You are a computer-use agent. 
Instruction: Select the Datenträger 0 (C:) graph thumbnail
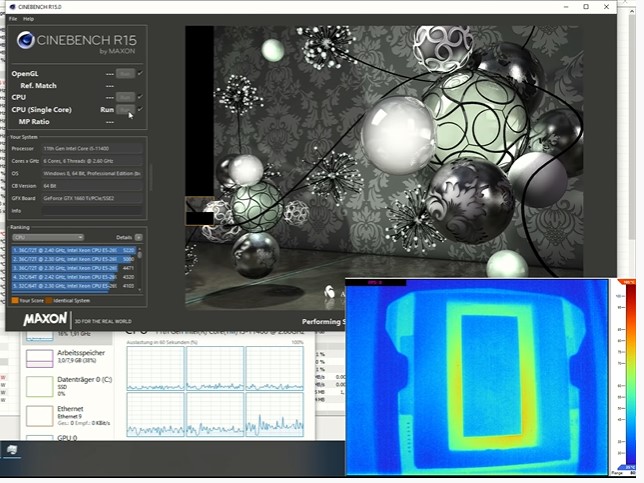click(x=40, y=386)
